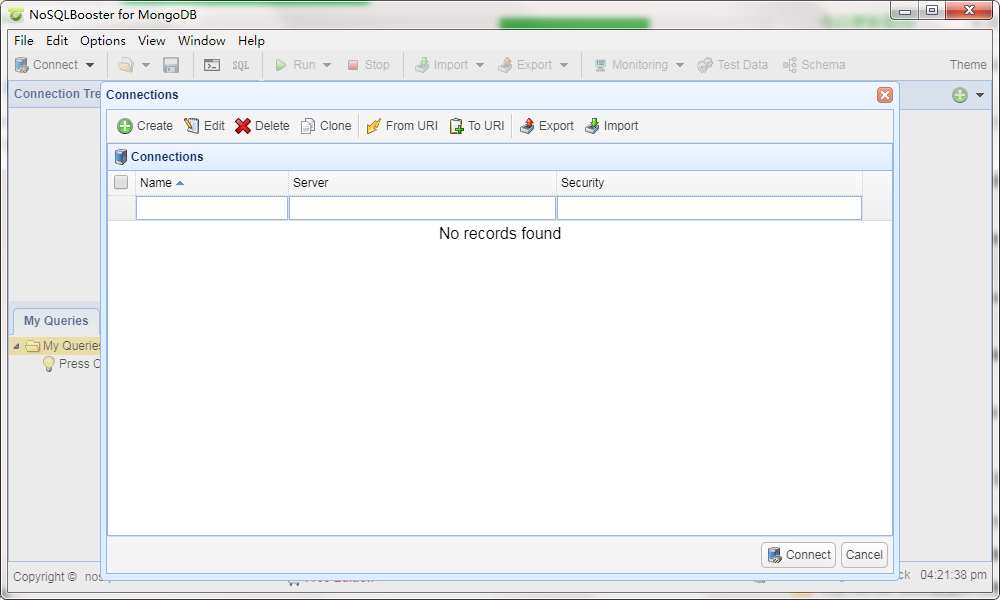The image size is (1000, 600).
Task: Click the Stop button
Action: pos(369,64)
